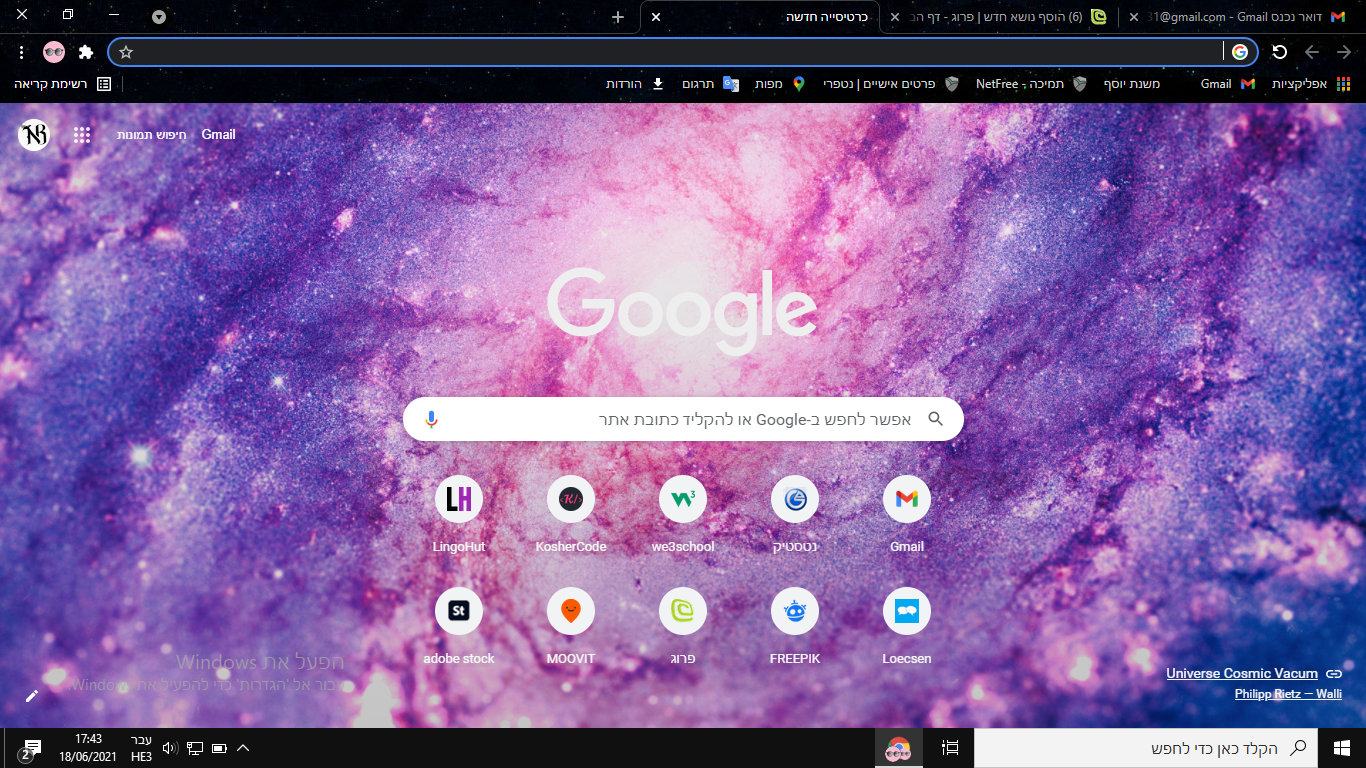Close the Gmail inbox tab
The width and height of the screenshot is (1366, 768).
(x=1134, y=17)
